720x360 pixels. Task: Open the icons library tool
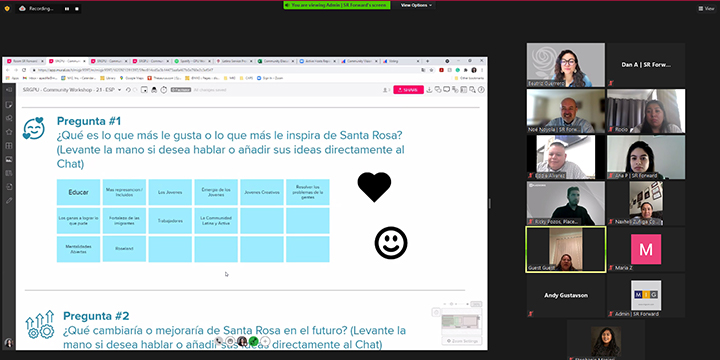pyautogui.click(x=9, y=132)
